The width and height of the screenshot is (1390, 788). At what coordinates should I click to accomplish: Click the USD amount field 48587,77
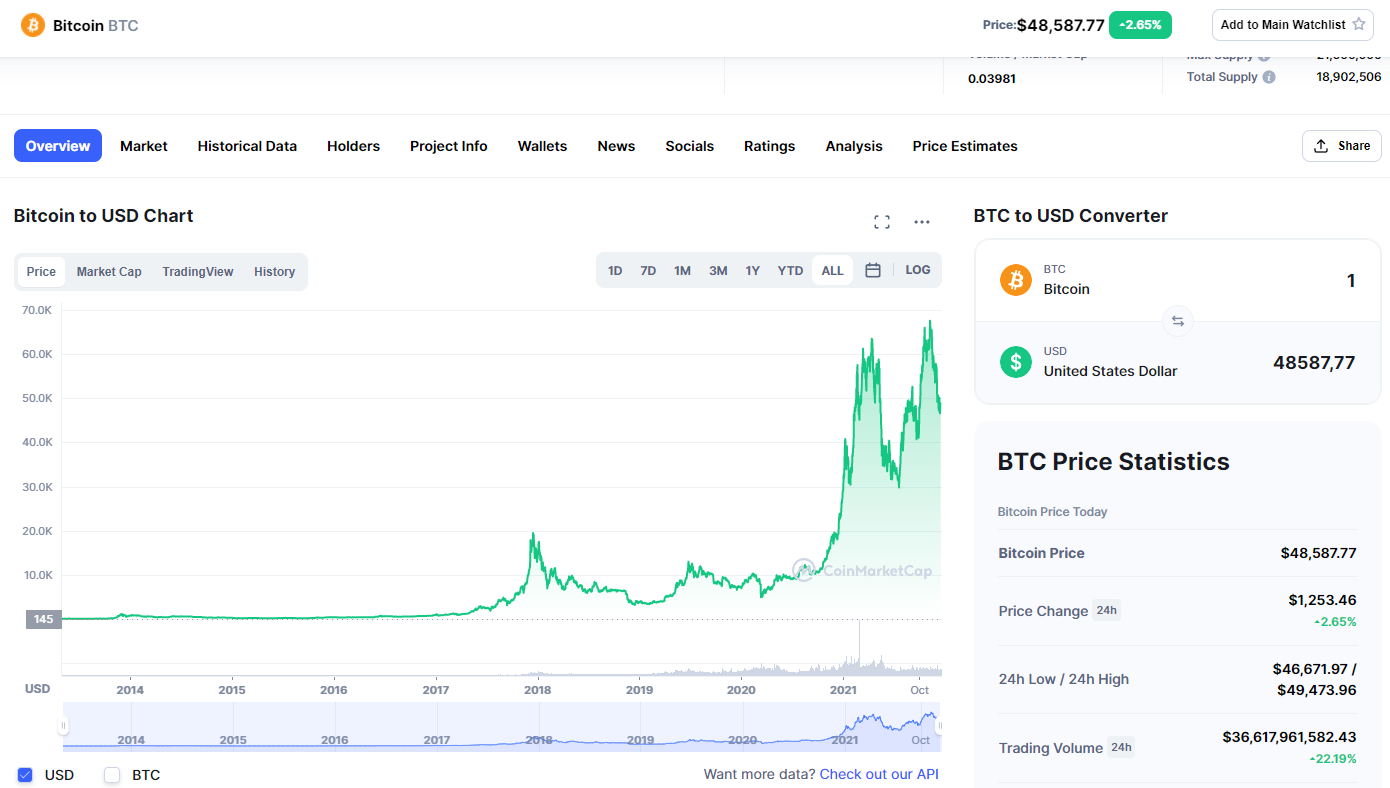point(1314,363)
